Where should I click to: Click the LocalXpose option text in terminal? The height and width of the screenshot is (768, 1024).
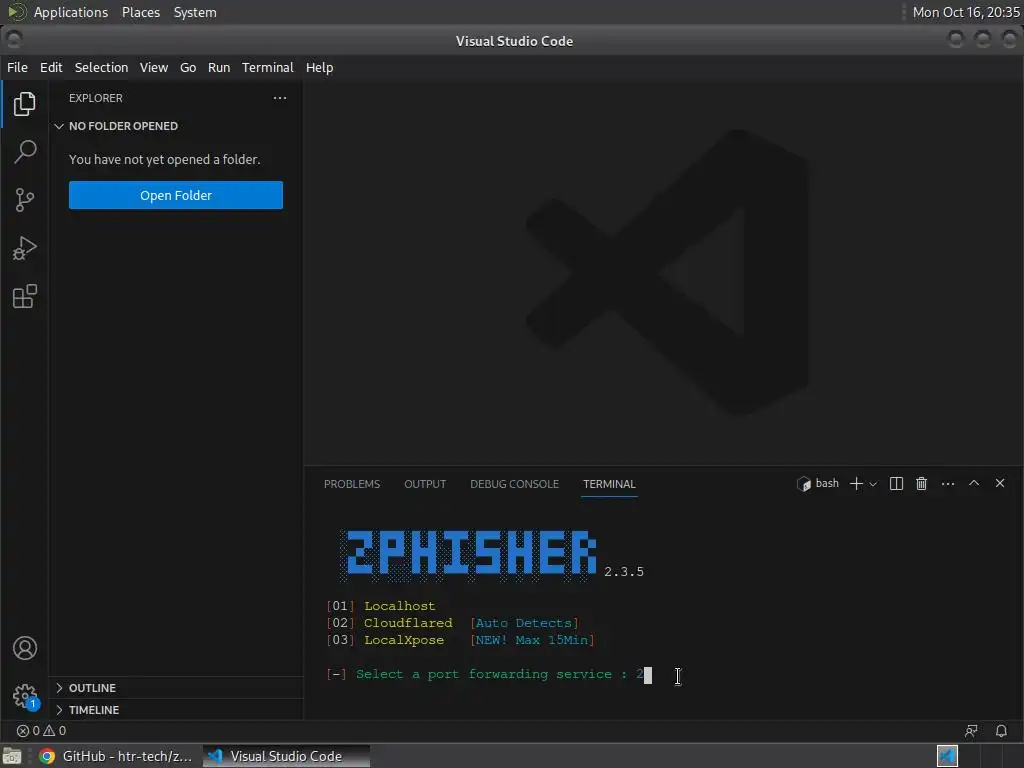404,640
